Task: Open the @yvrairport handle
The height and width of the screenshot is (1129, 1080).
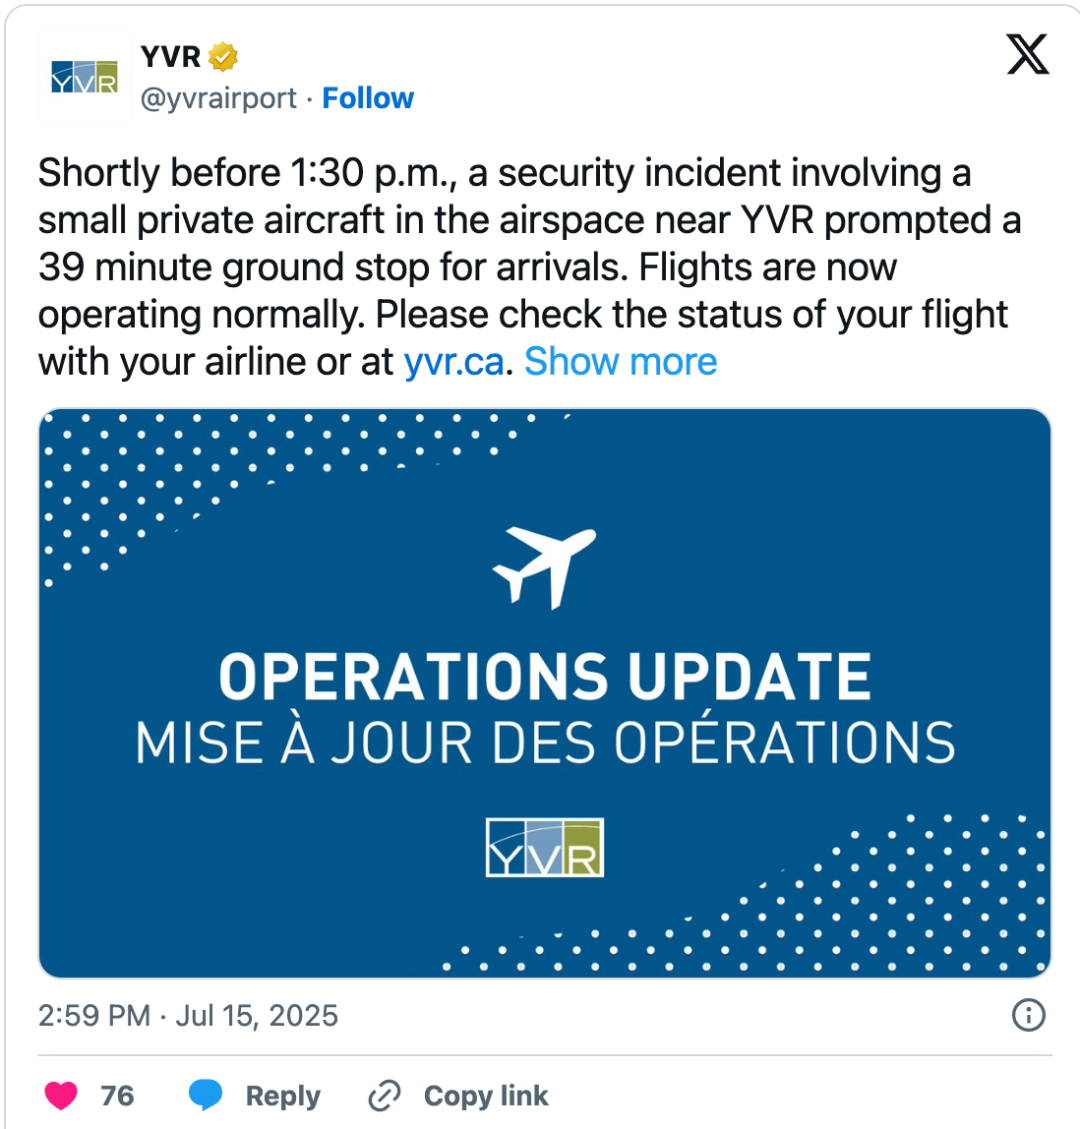Action: pyautogui.click(x=218, y=98)
